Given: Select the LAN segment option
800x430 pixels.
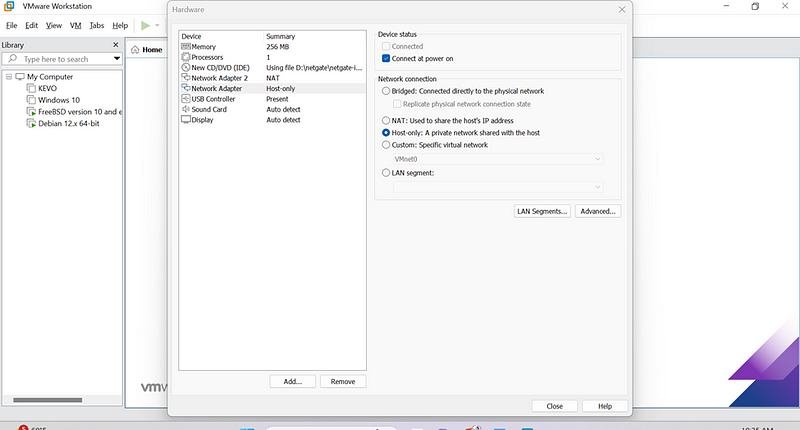Looking at the screenshot, I should coord(386,173).
